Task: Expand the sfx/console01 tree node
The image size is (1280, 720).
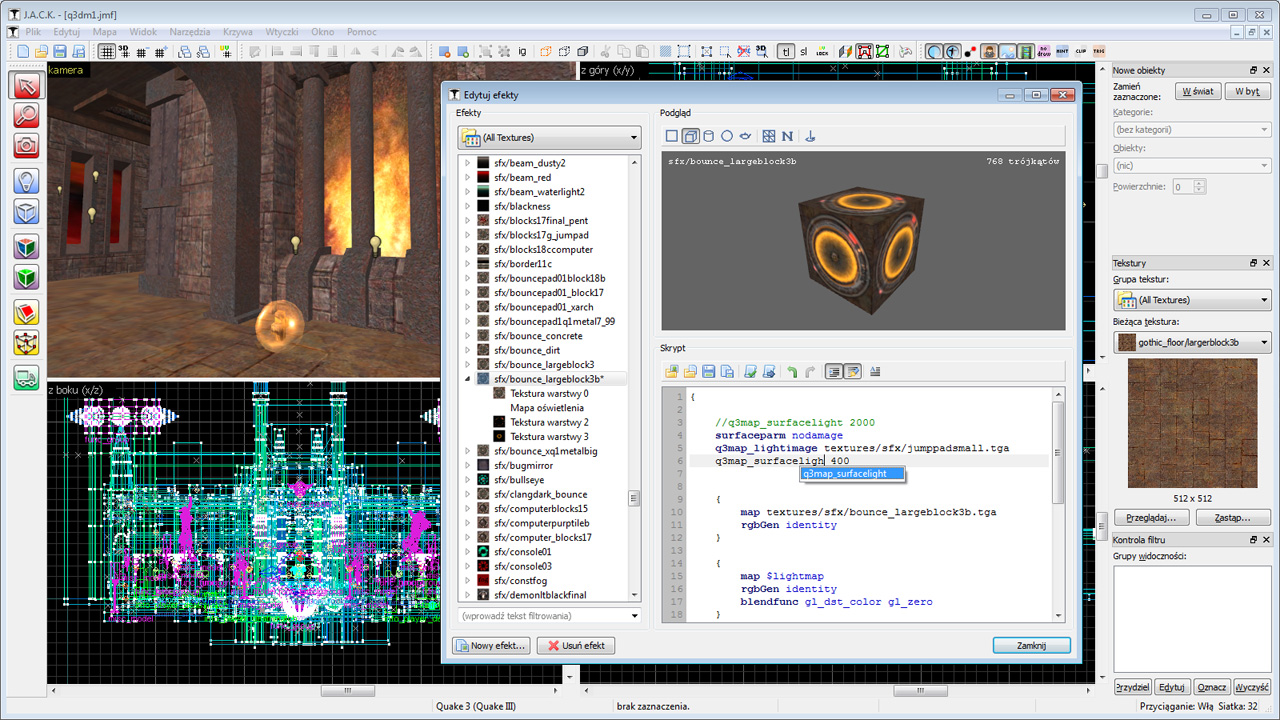Action: pyautogui.click(x=467, y=552)
